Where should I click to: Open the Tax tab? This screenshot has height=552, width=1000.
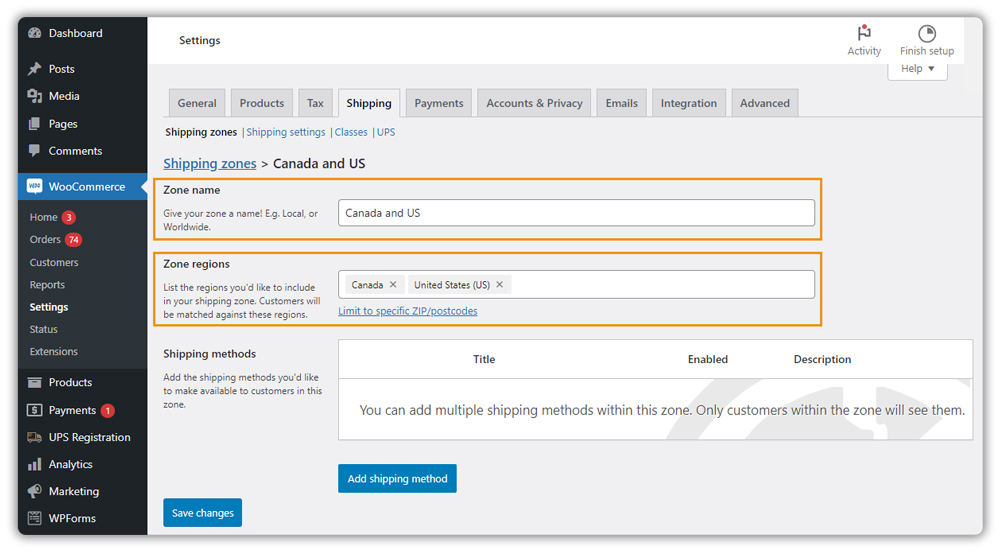tap(315, 103)
